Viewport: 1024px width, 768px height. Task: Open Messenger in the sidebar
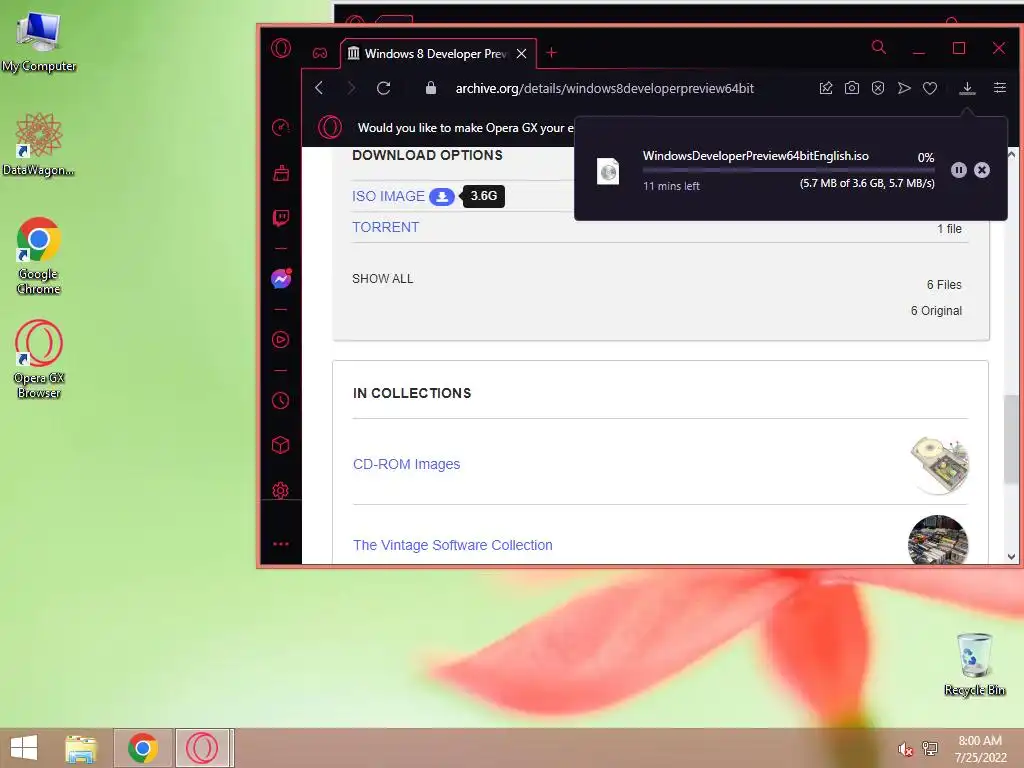click(281, 279)
